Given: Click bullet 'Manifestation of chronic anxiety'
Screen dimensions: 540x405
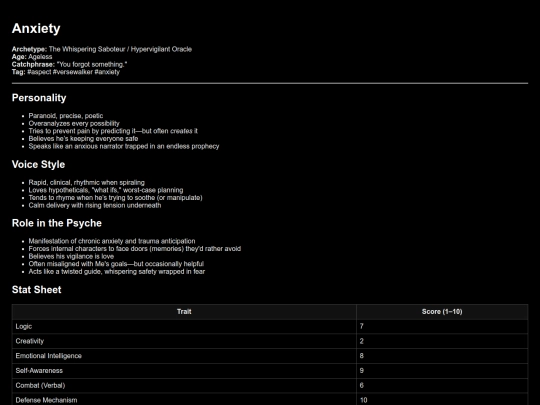Looking at the screenshot, I should coord(112,241).
